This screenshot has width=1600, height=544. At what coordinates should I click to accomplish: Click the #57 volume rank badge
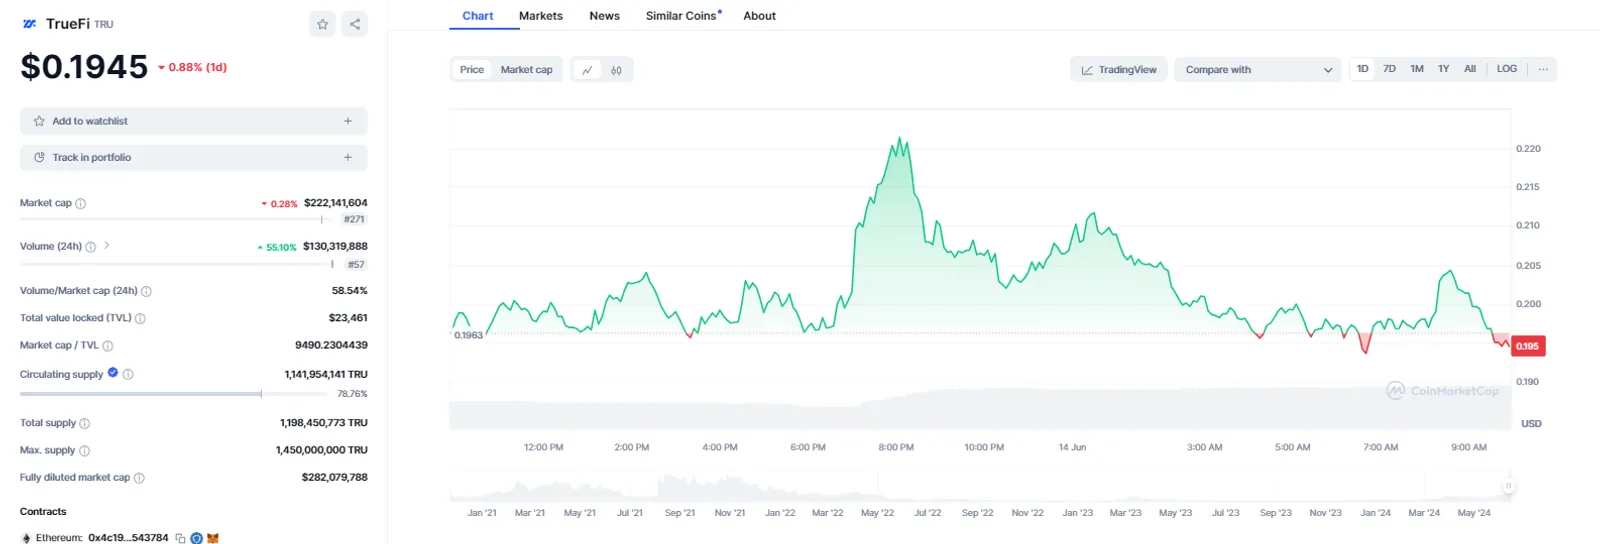click(x=356, y=265)
